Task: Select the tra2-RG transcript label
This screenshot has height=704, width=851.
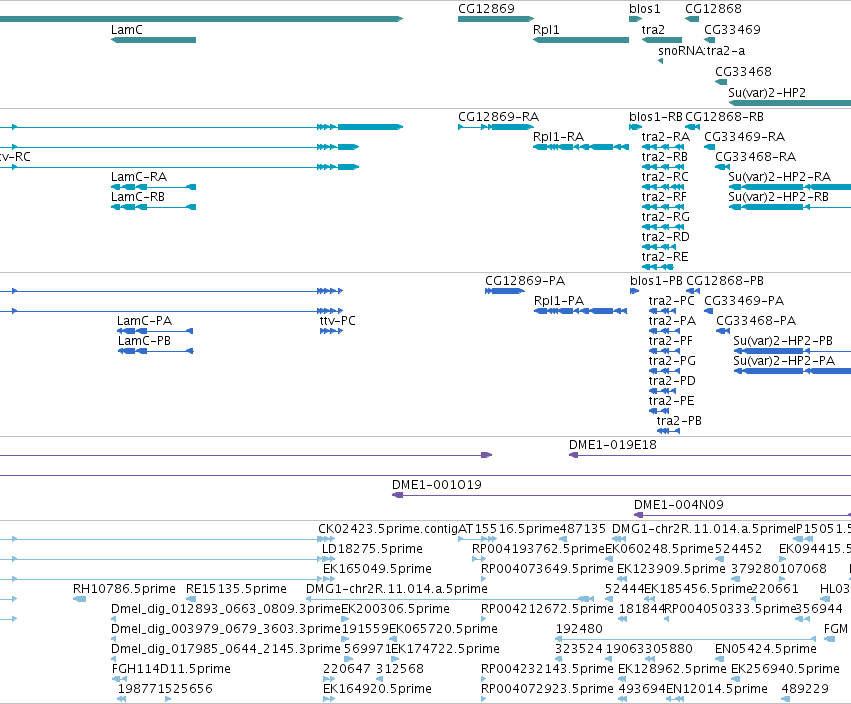Action: coord(665,217)
